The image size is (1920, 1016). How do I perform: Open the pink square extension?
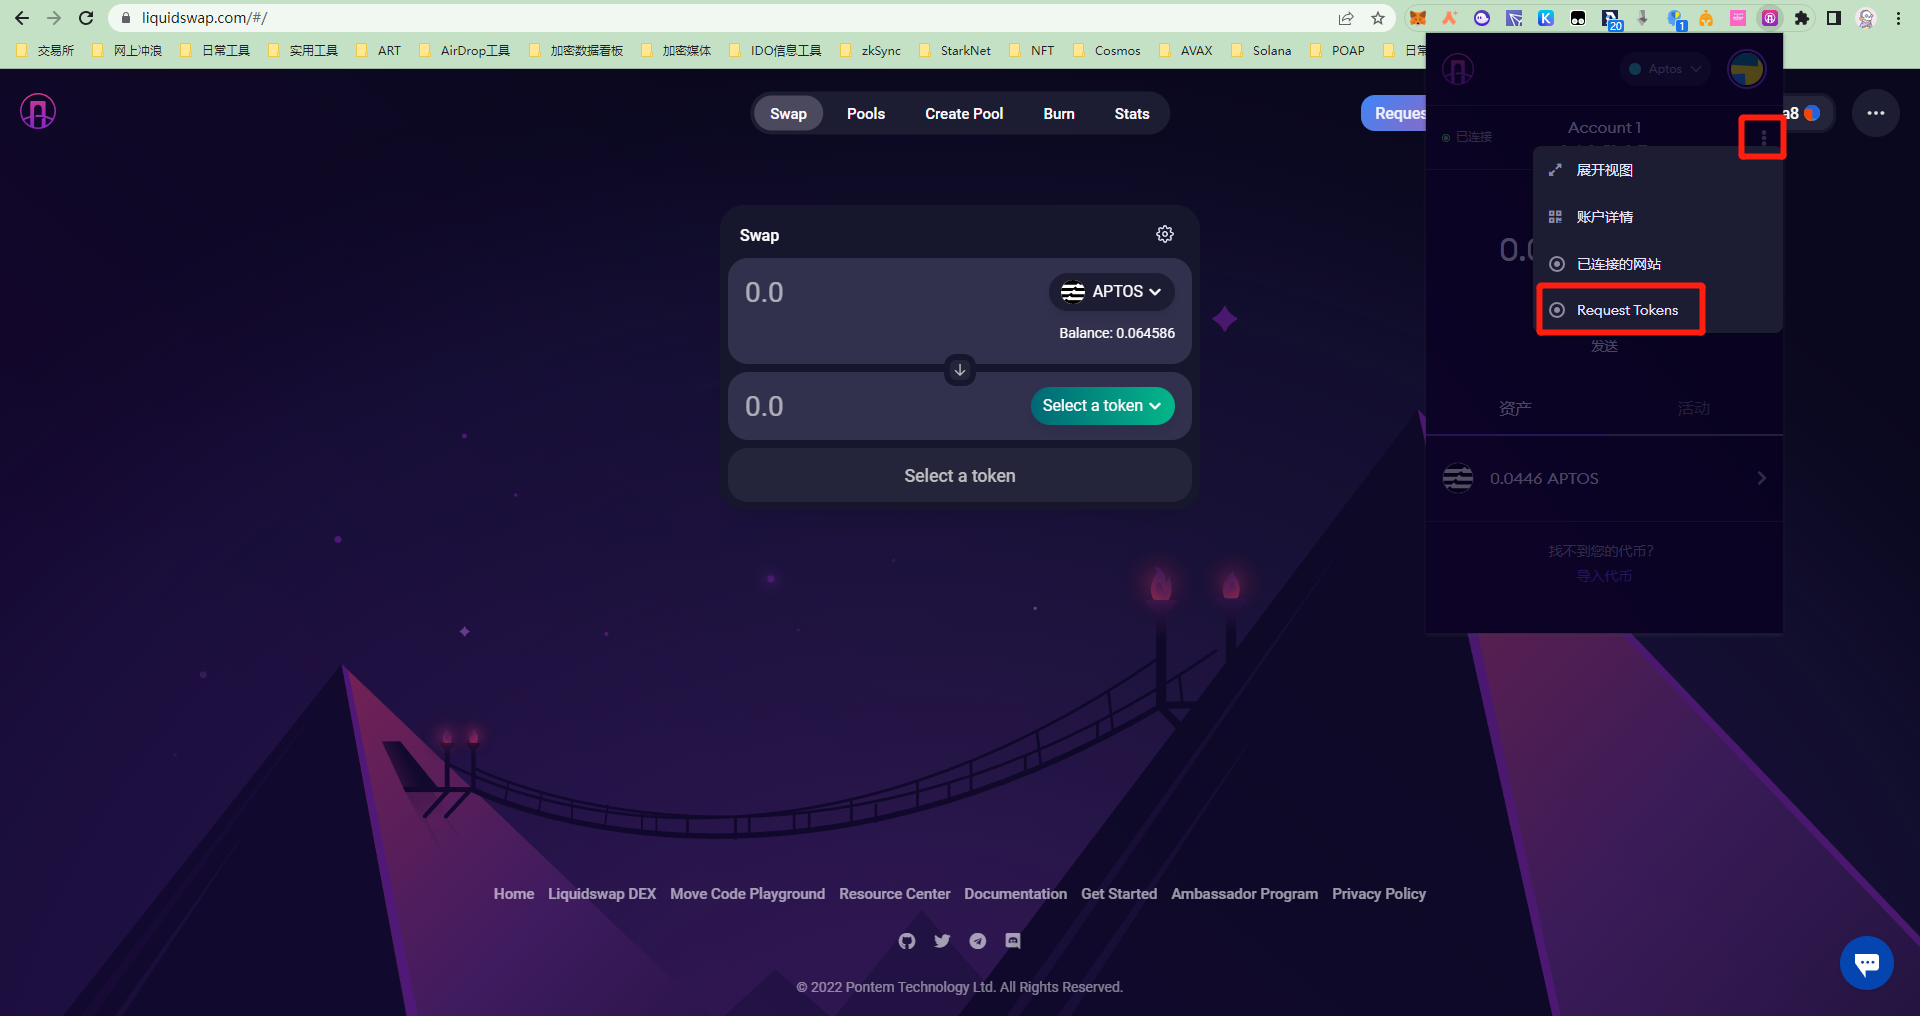pos(1738,18)
